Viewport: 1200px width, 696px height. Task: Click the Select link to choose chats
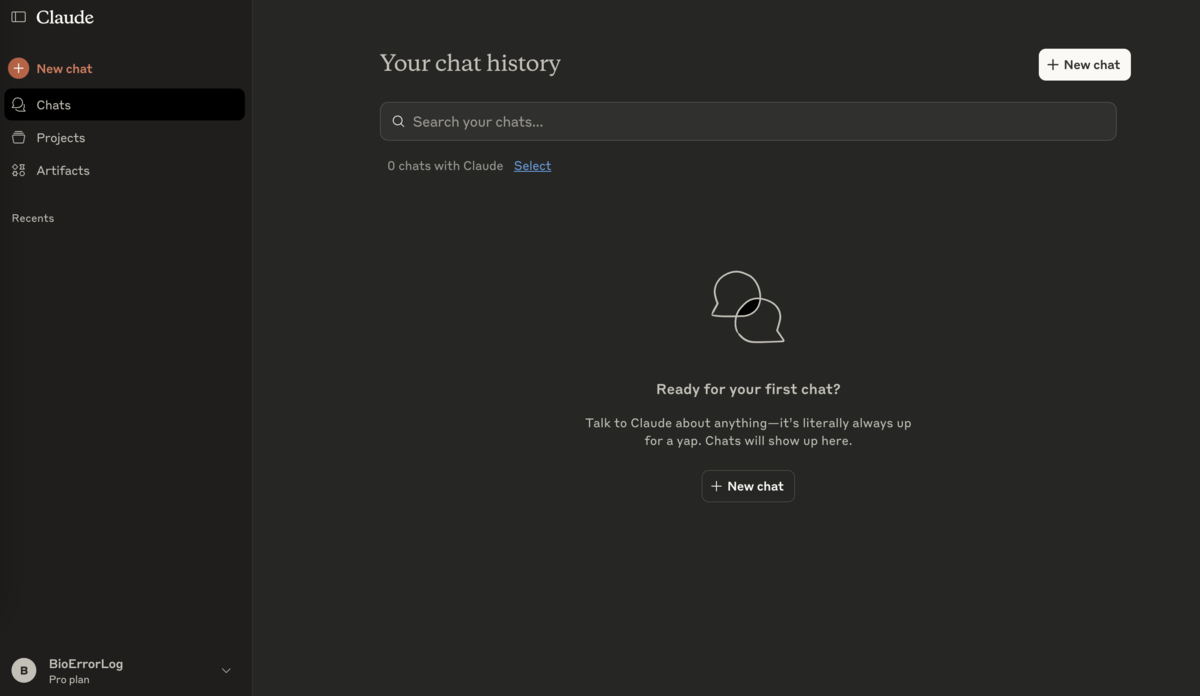(x=531, y=165)
